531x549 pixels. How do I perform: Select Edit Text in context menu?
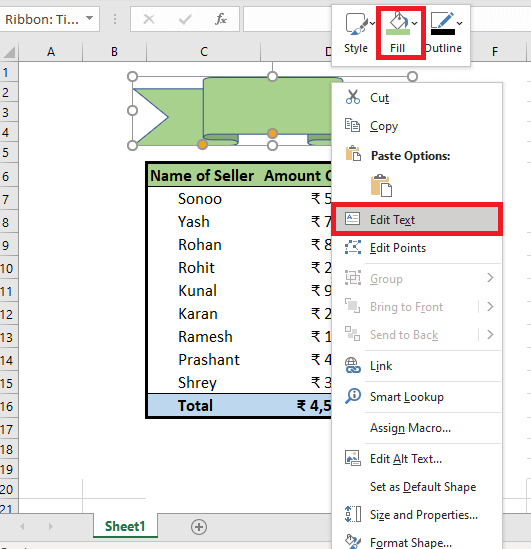[417, 219]
